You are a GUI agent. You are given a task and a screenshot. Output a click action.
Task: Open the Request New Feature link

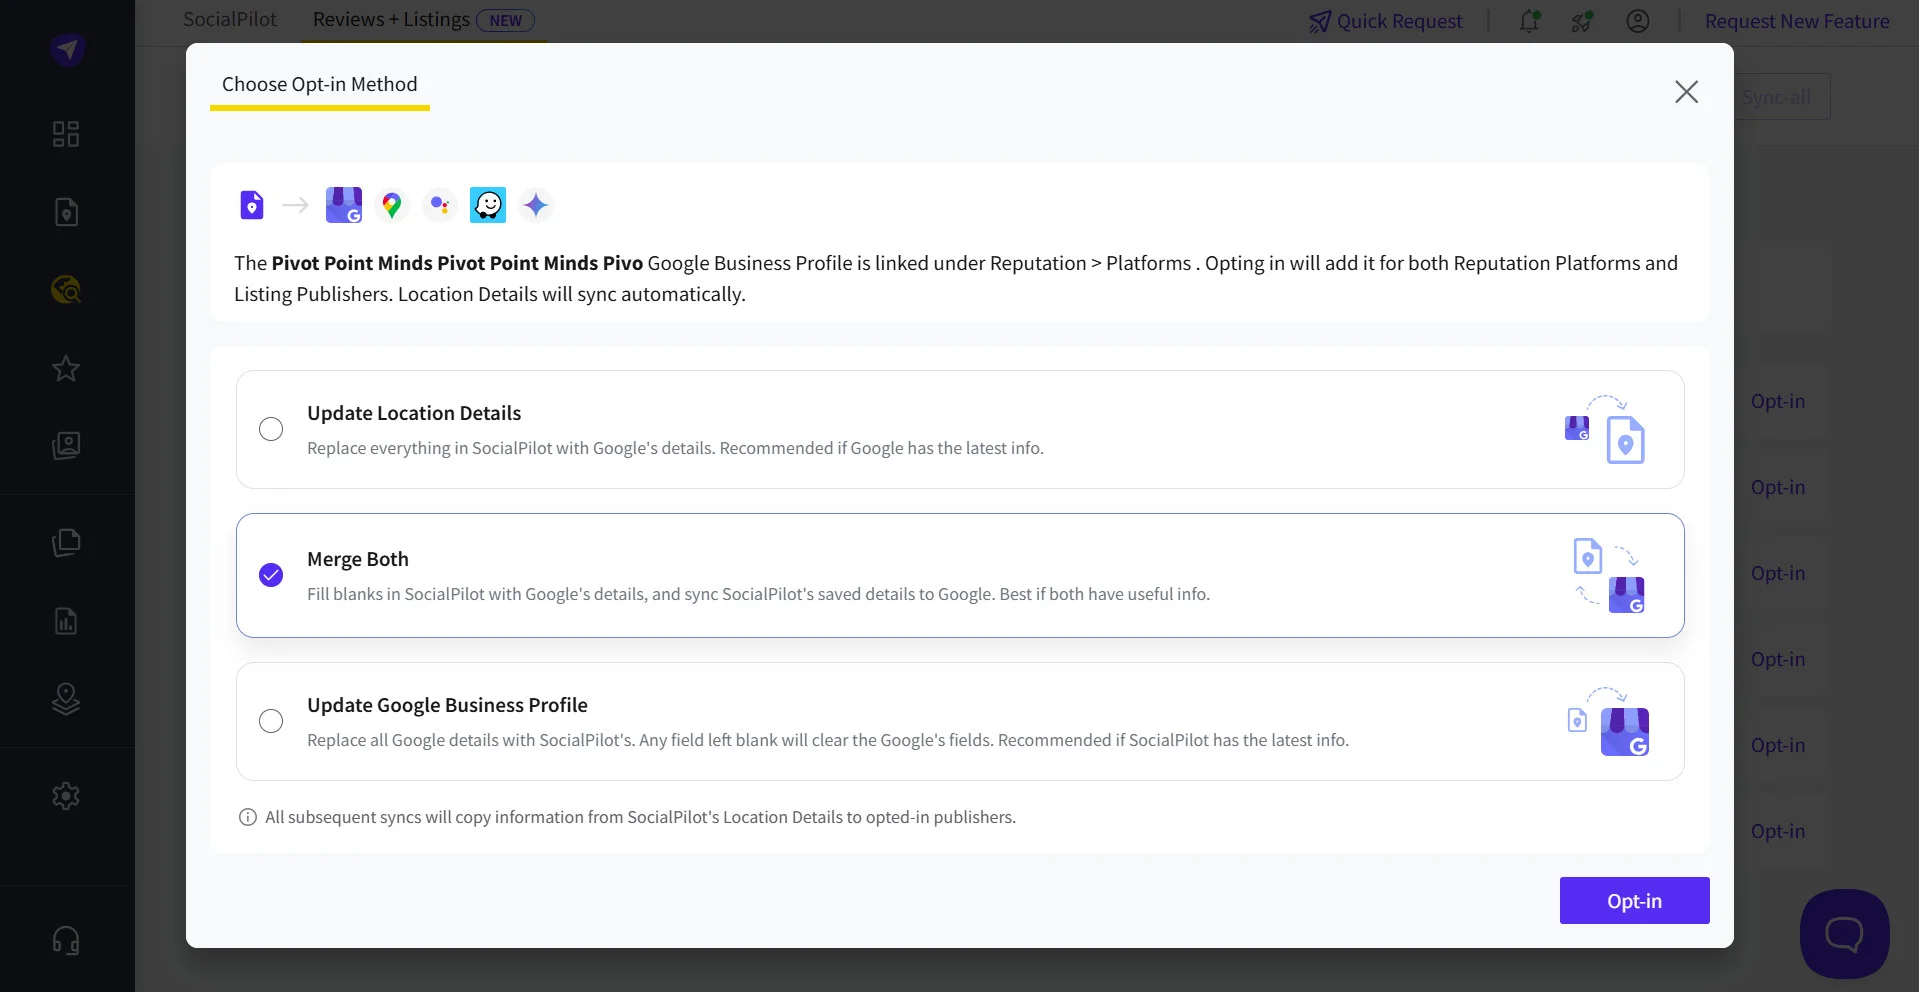tap(1797, 21)
